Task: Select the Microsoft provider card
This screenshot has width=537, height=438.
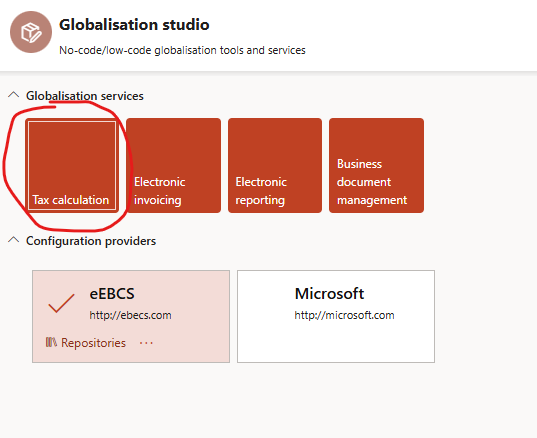Action: pos(336,316)
